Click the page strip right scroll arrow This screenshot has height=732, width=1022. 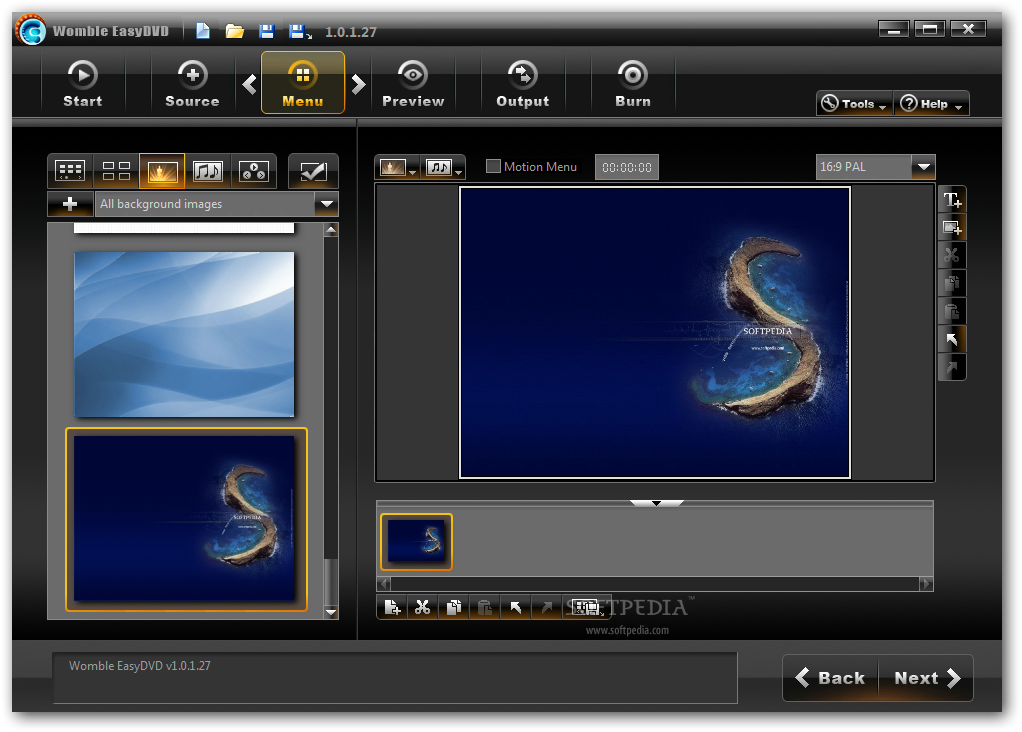[926, 584]
